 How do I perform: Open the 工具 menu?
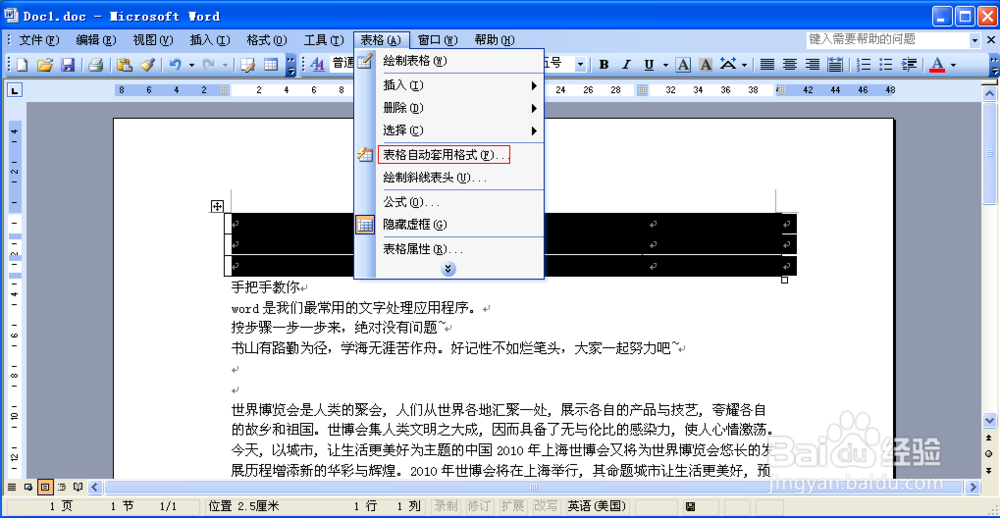[x=323, y=40]
